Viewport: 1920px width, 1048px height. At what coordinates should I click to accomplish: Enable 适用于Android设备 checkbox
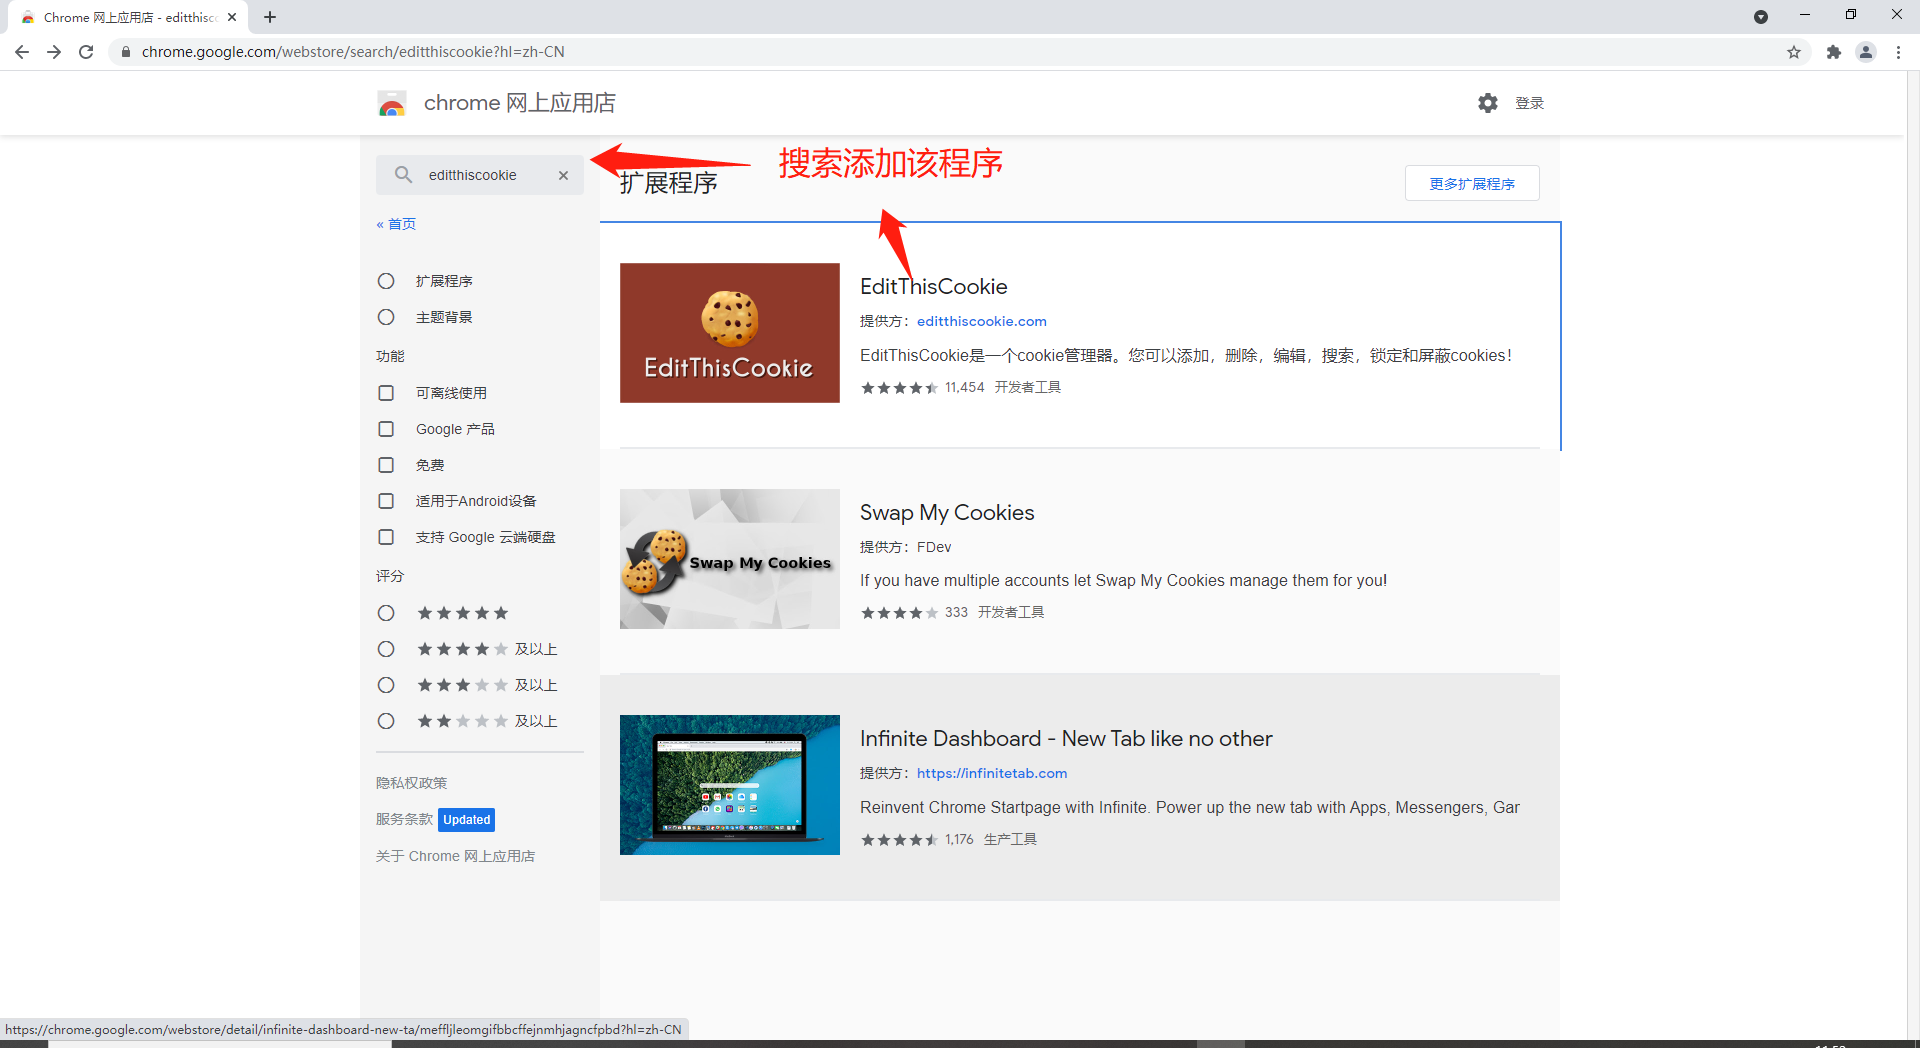386,501
